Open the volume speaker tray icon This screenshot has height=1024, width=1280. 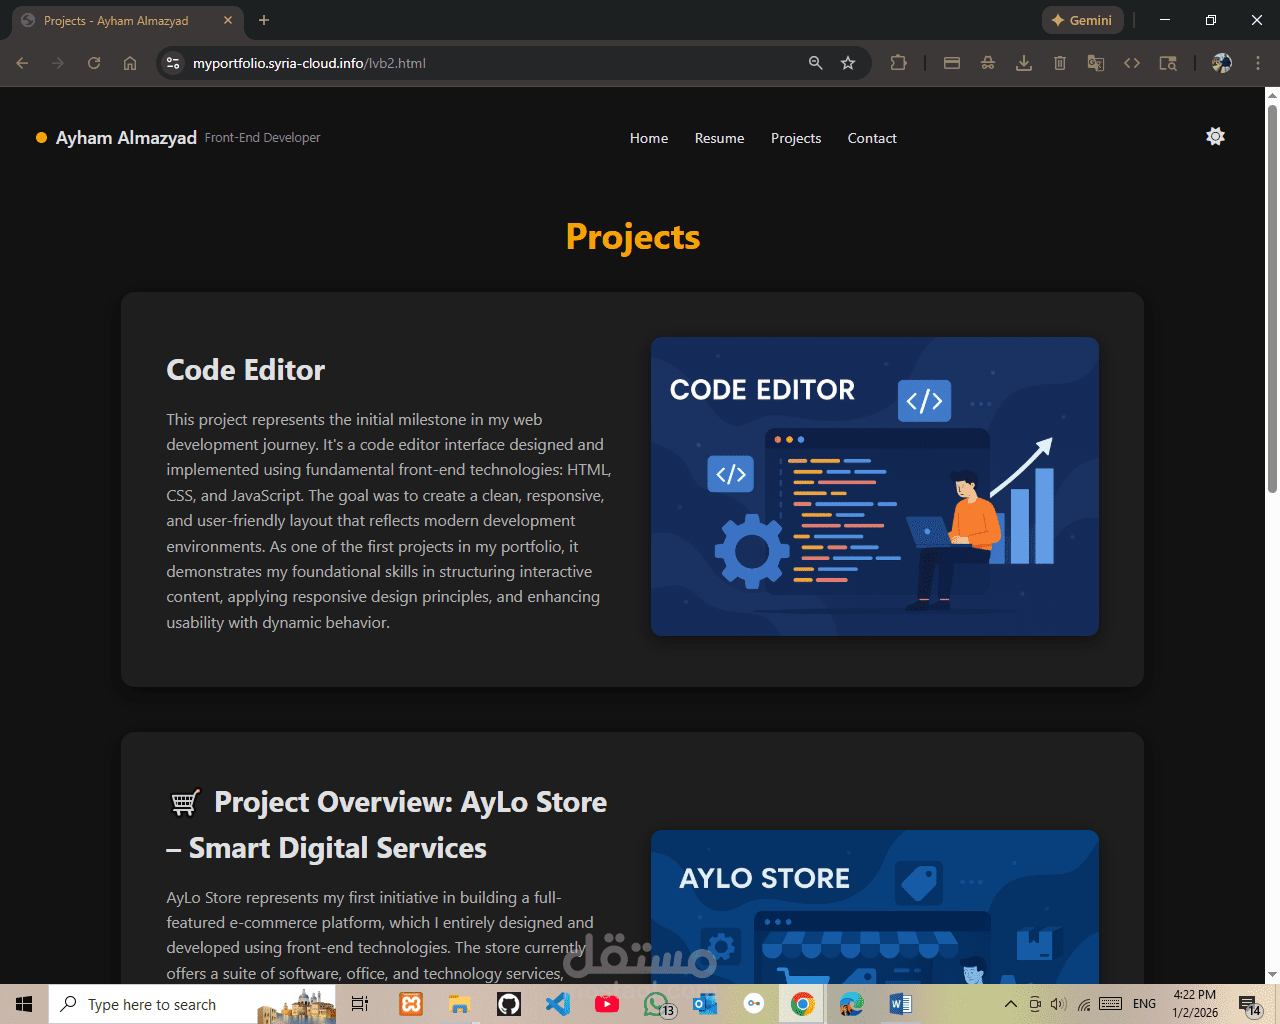pos(1058,1004)
